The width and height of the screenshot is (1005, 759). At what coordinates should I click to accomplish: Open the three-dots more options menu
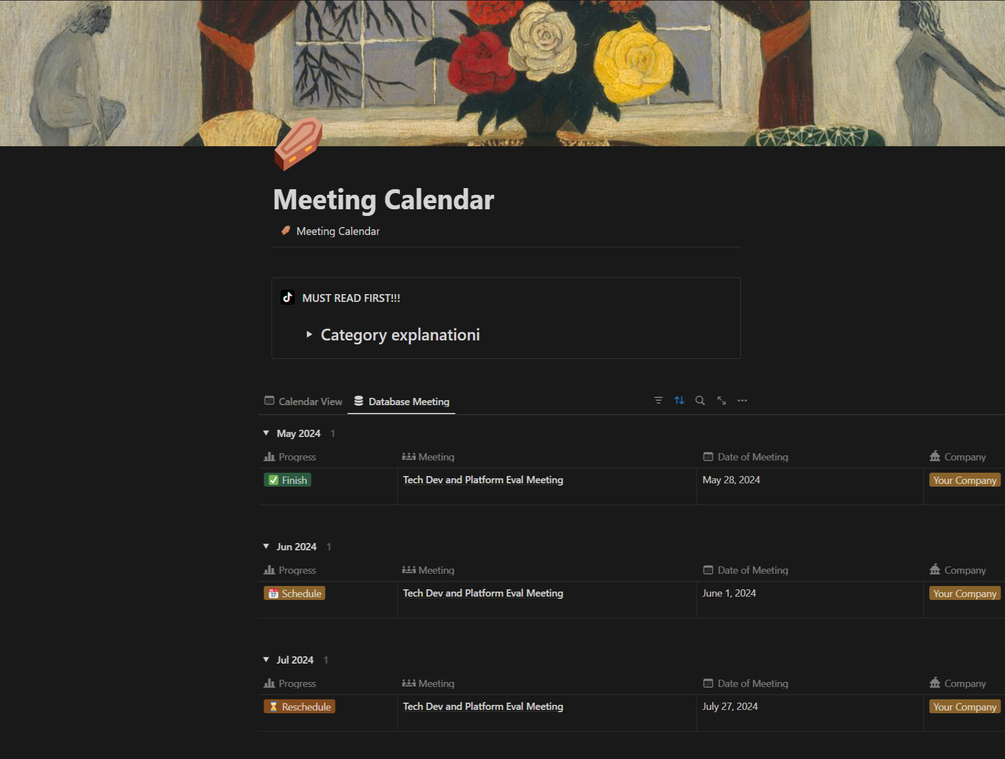pyautogui.click(x=742, y=401)
